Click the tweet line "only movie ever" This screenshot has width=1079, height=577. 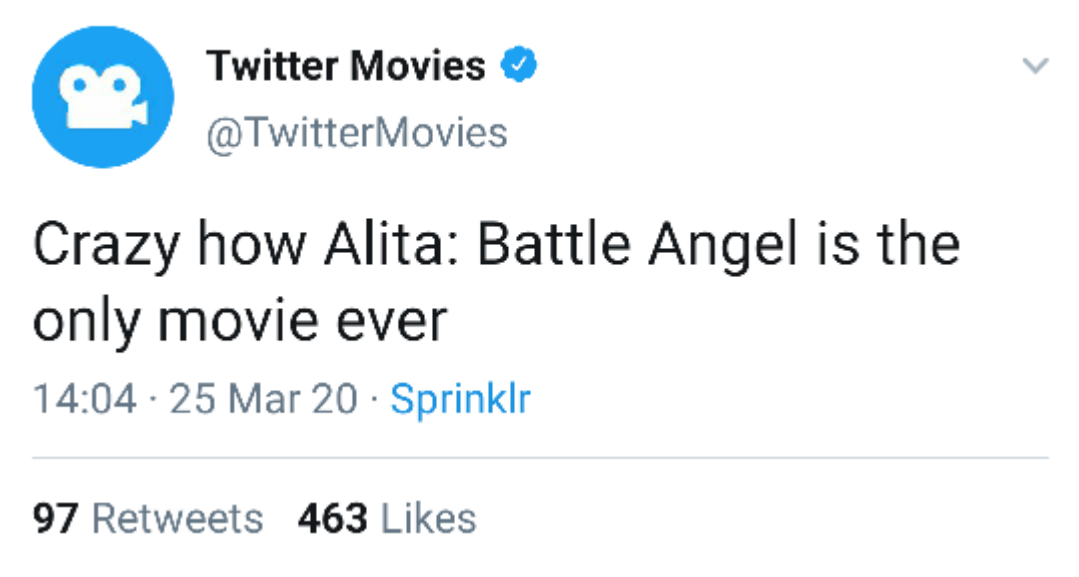coord(239,320)
